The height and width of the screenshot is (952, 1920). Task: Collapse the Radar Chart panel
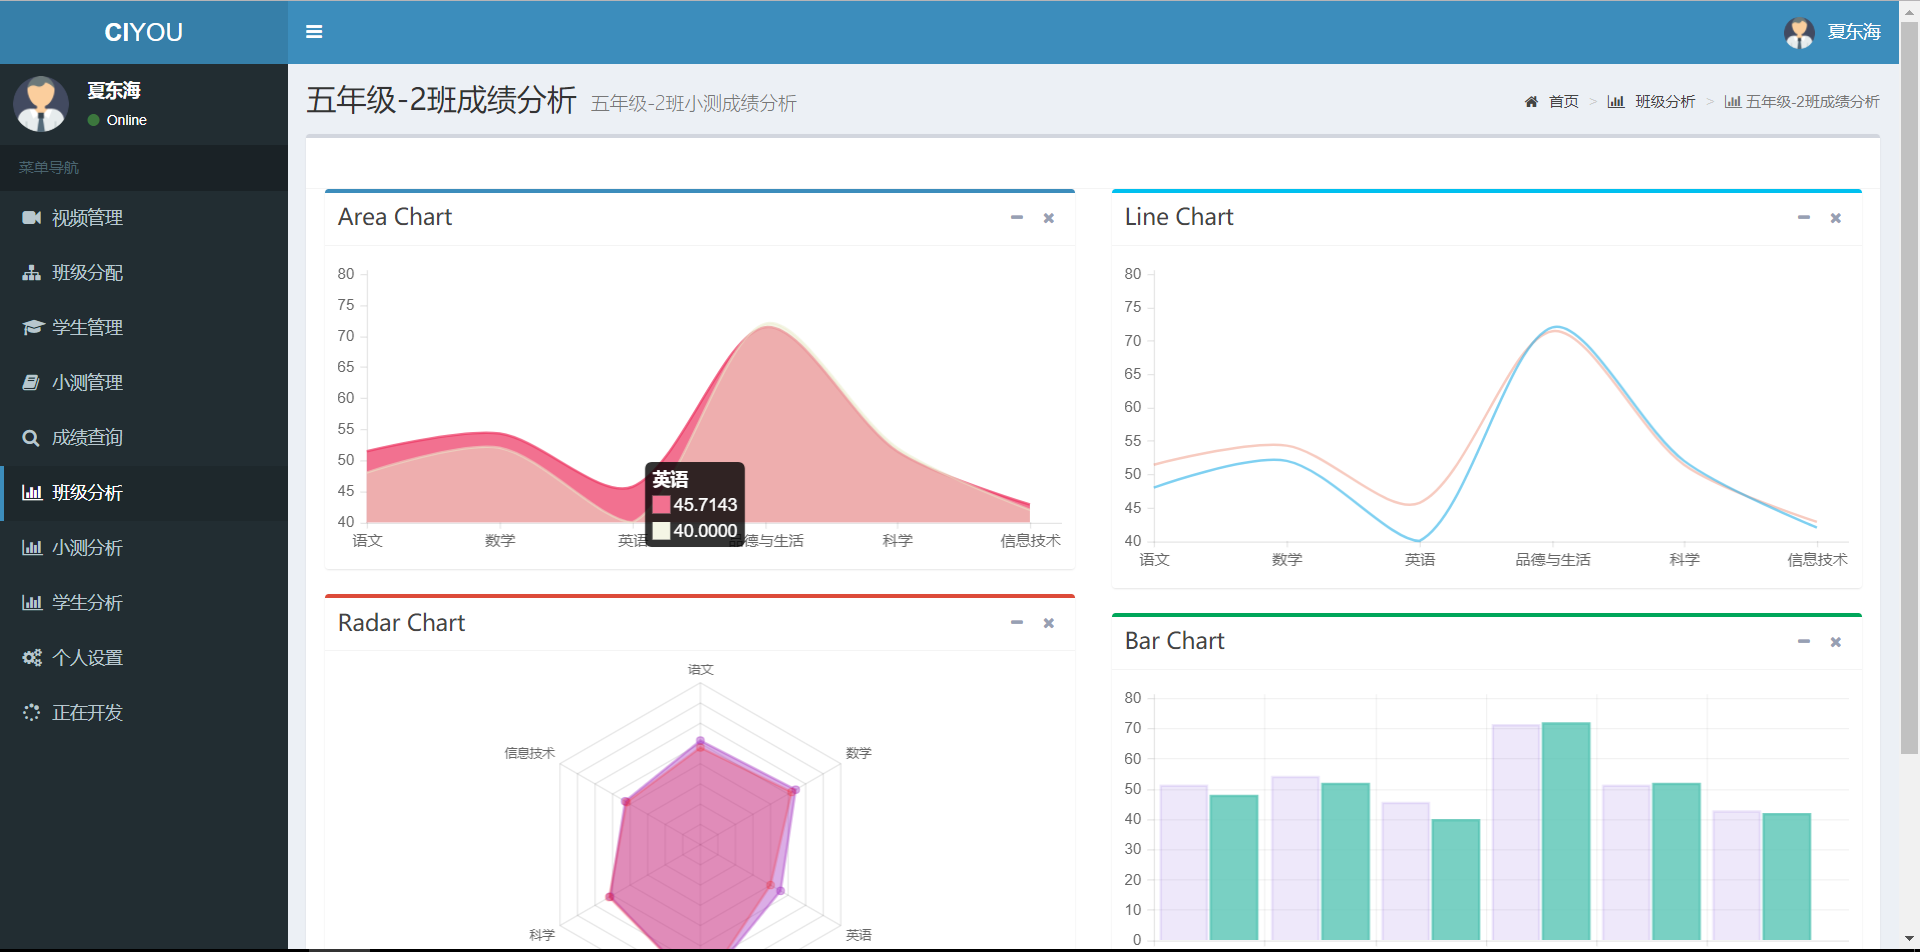(x=1017, y=623)
